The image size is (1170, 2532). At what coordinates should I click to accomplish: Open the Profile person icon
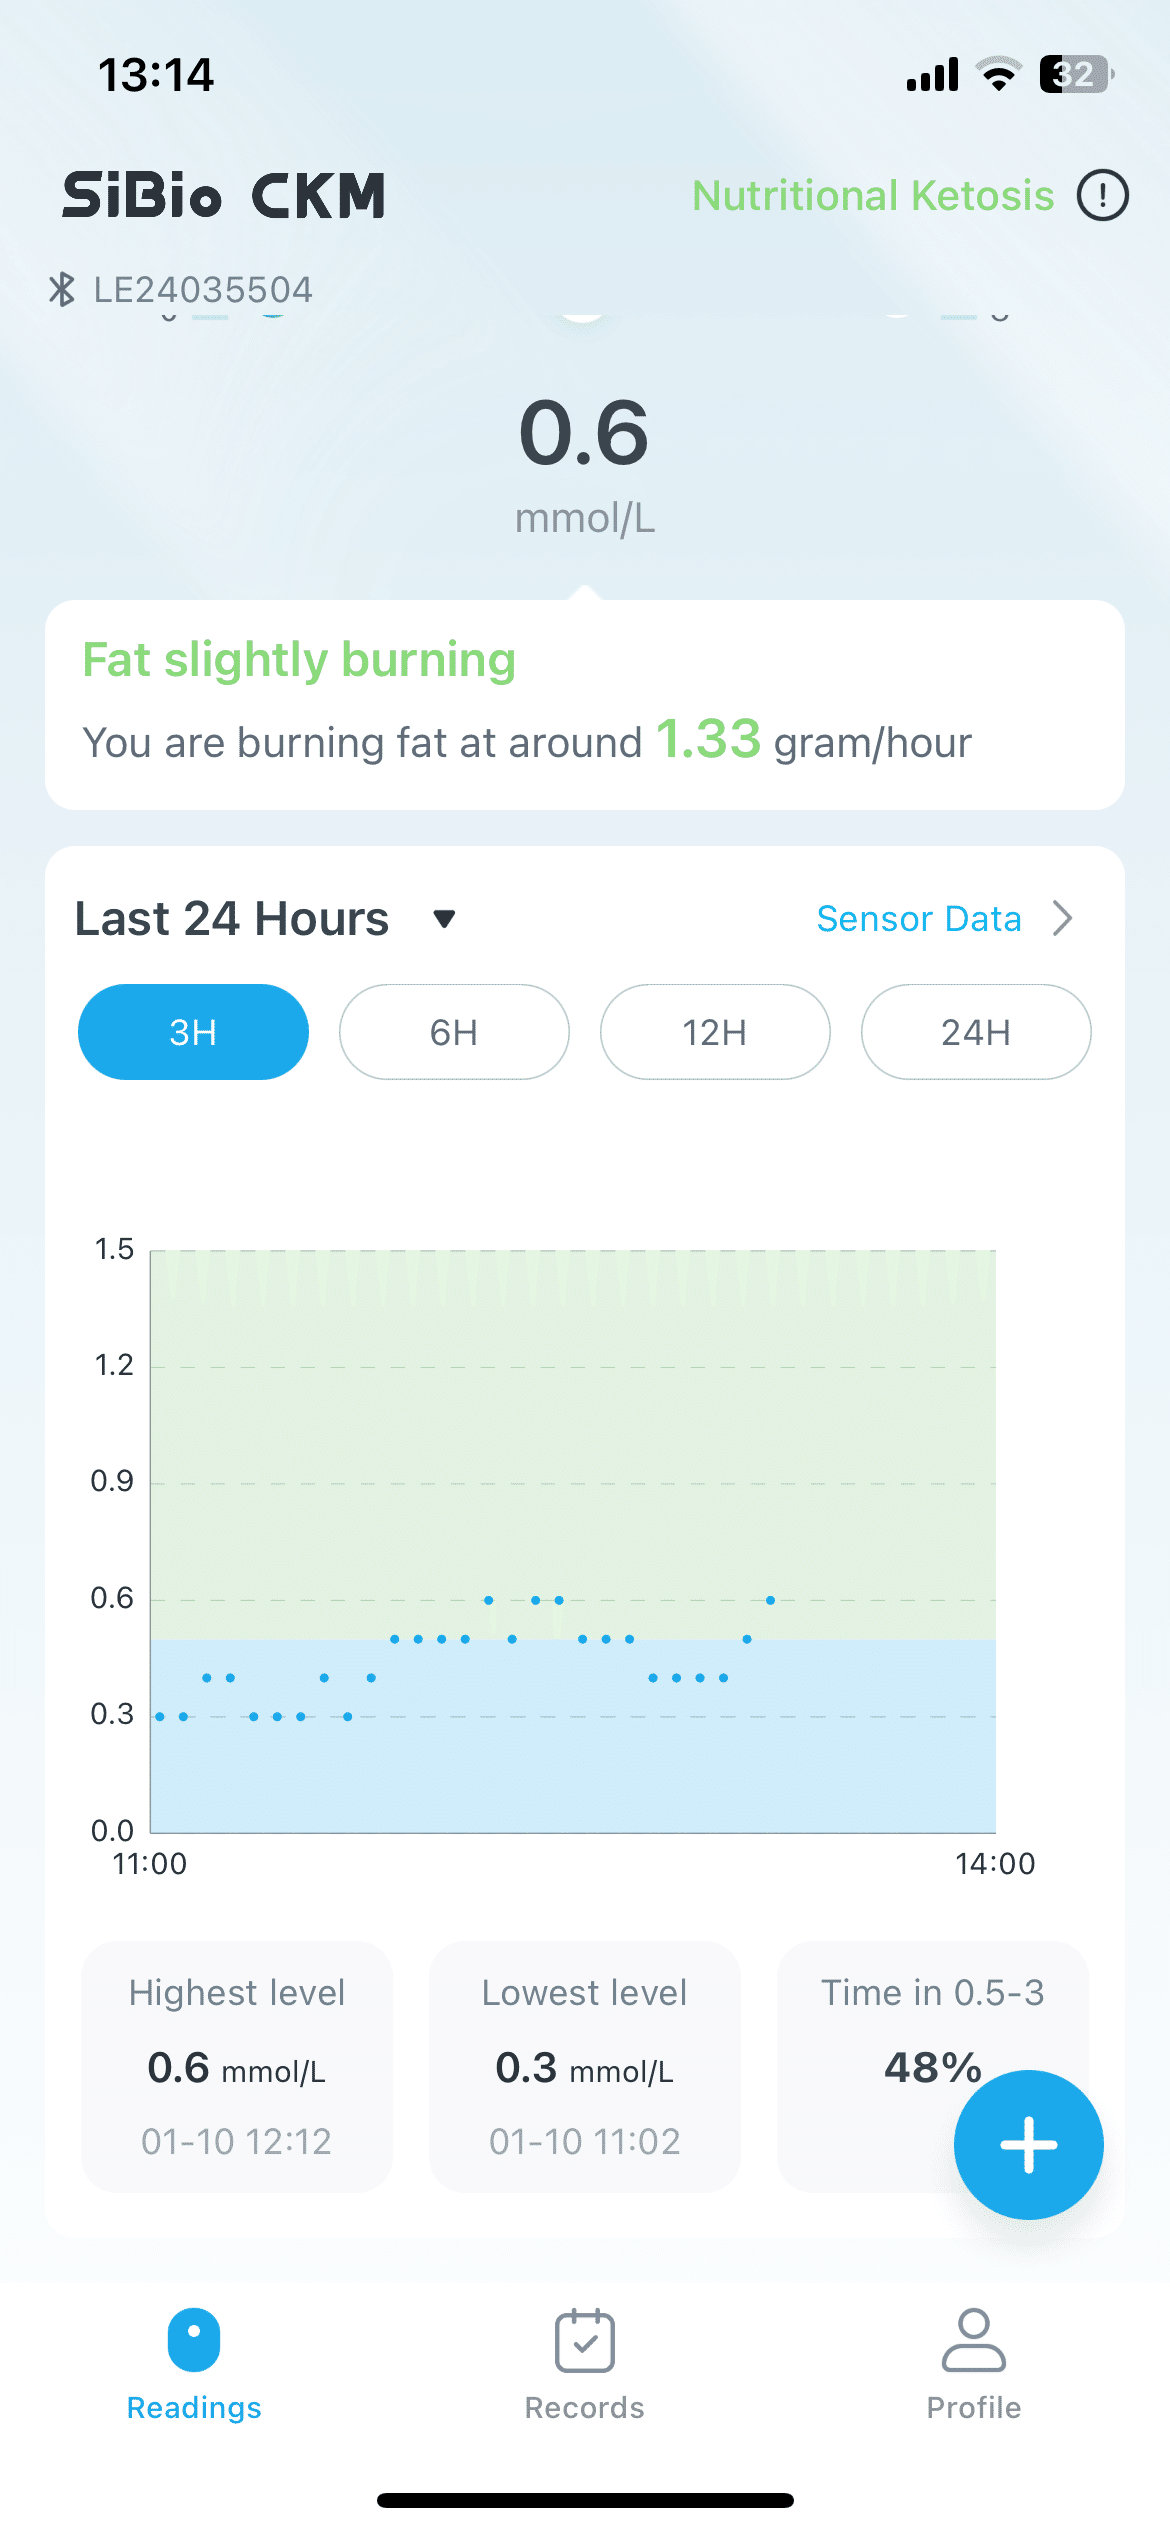click(x=974, y=2339)
